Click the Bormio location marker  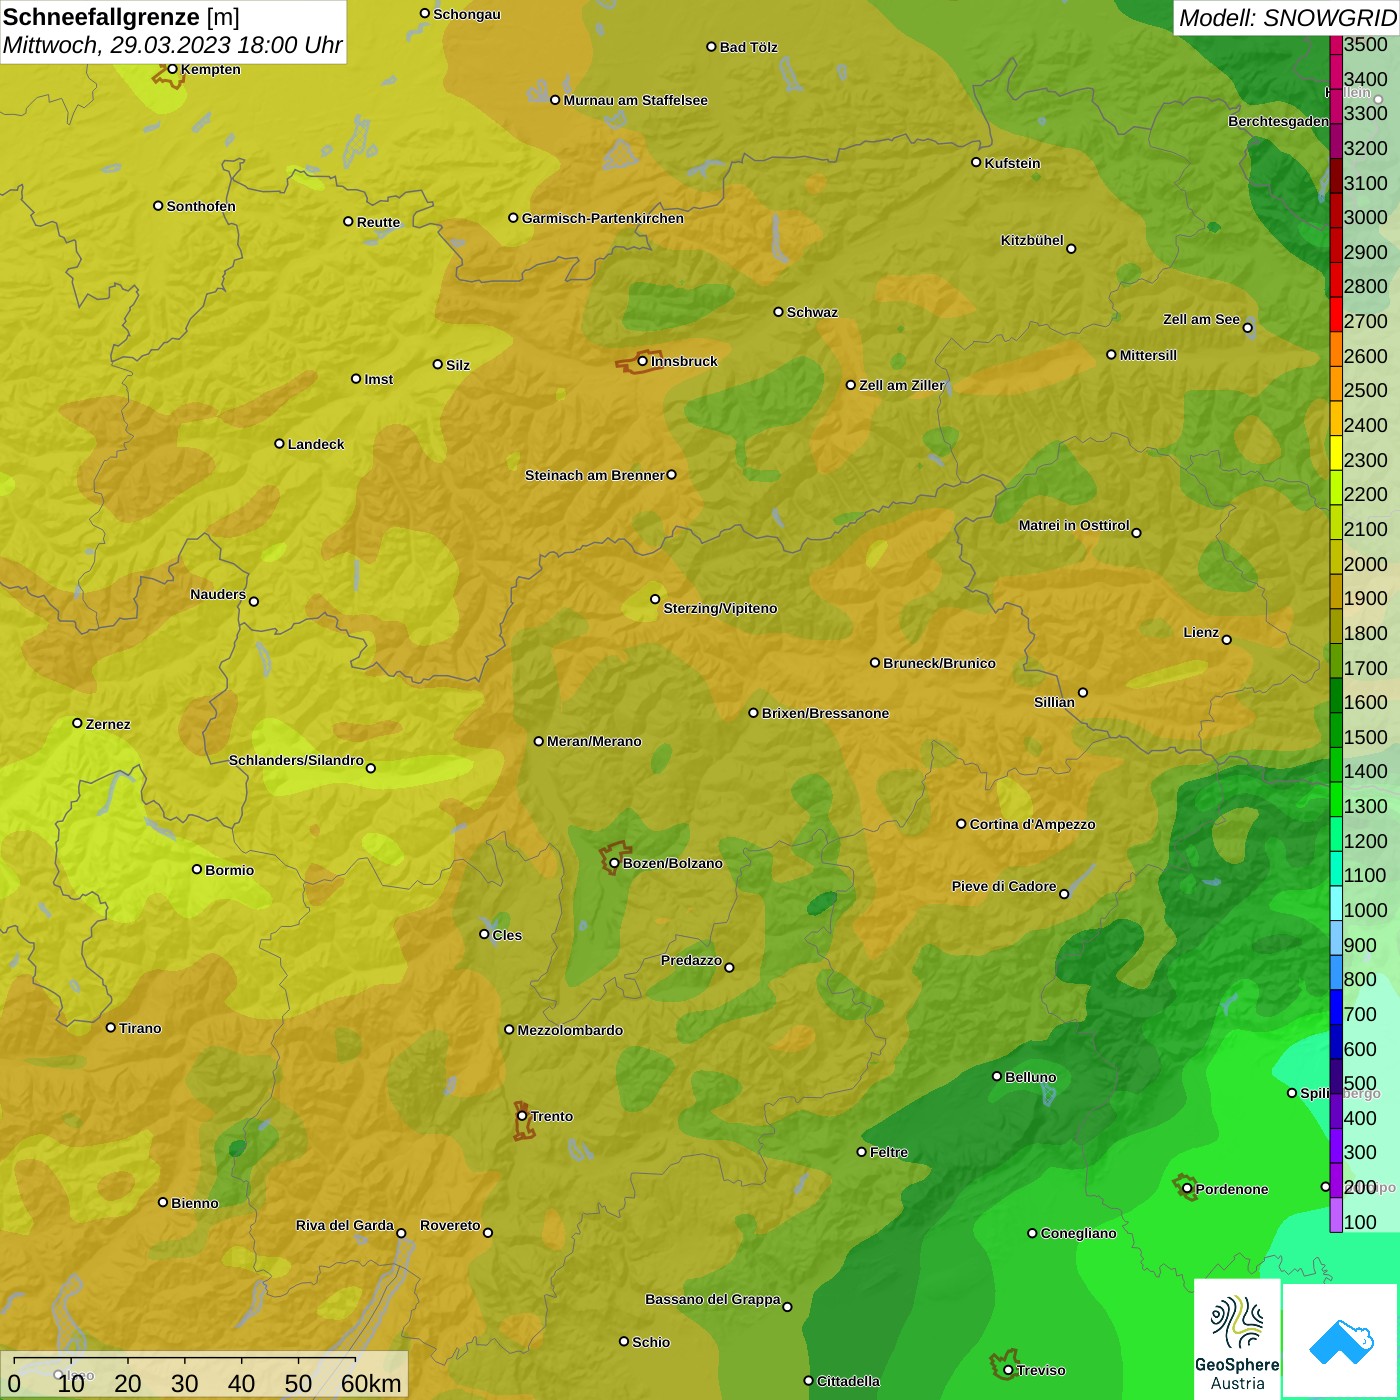pos(197,869)
